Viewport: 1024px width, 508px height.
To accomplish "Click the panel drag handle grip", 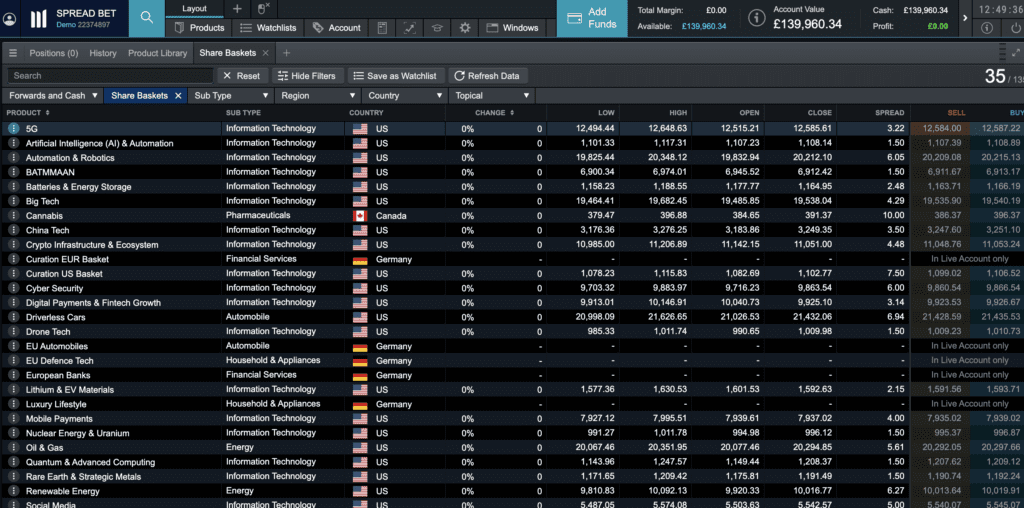I will click(1002, 53).
